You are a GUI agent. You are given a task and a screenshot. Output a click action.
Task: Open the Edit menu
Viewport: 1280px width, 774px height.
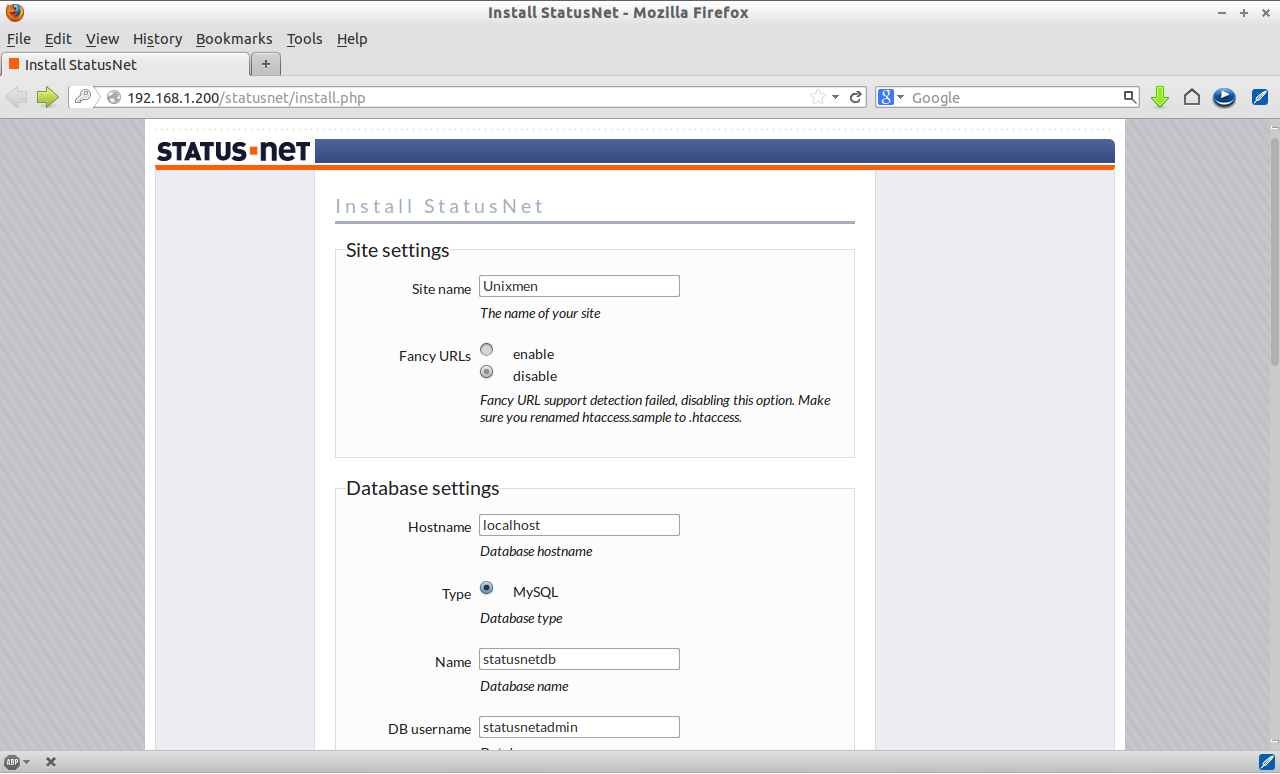tap(58, 39)
